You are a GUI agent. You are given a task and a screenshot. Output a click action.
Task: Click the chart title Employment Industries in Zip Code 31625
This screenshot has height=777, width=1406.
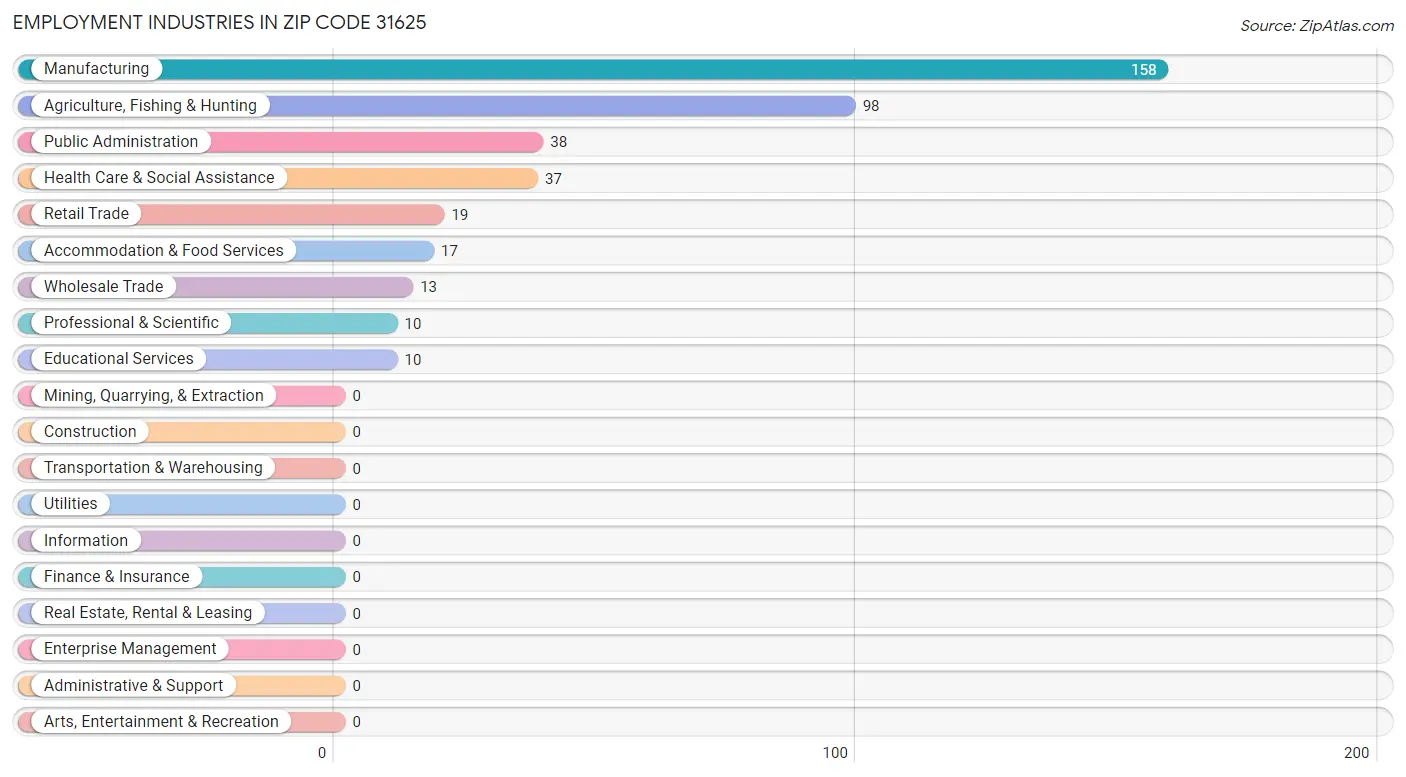pyautogui.click(x=220, y=22)
